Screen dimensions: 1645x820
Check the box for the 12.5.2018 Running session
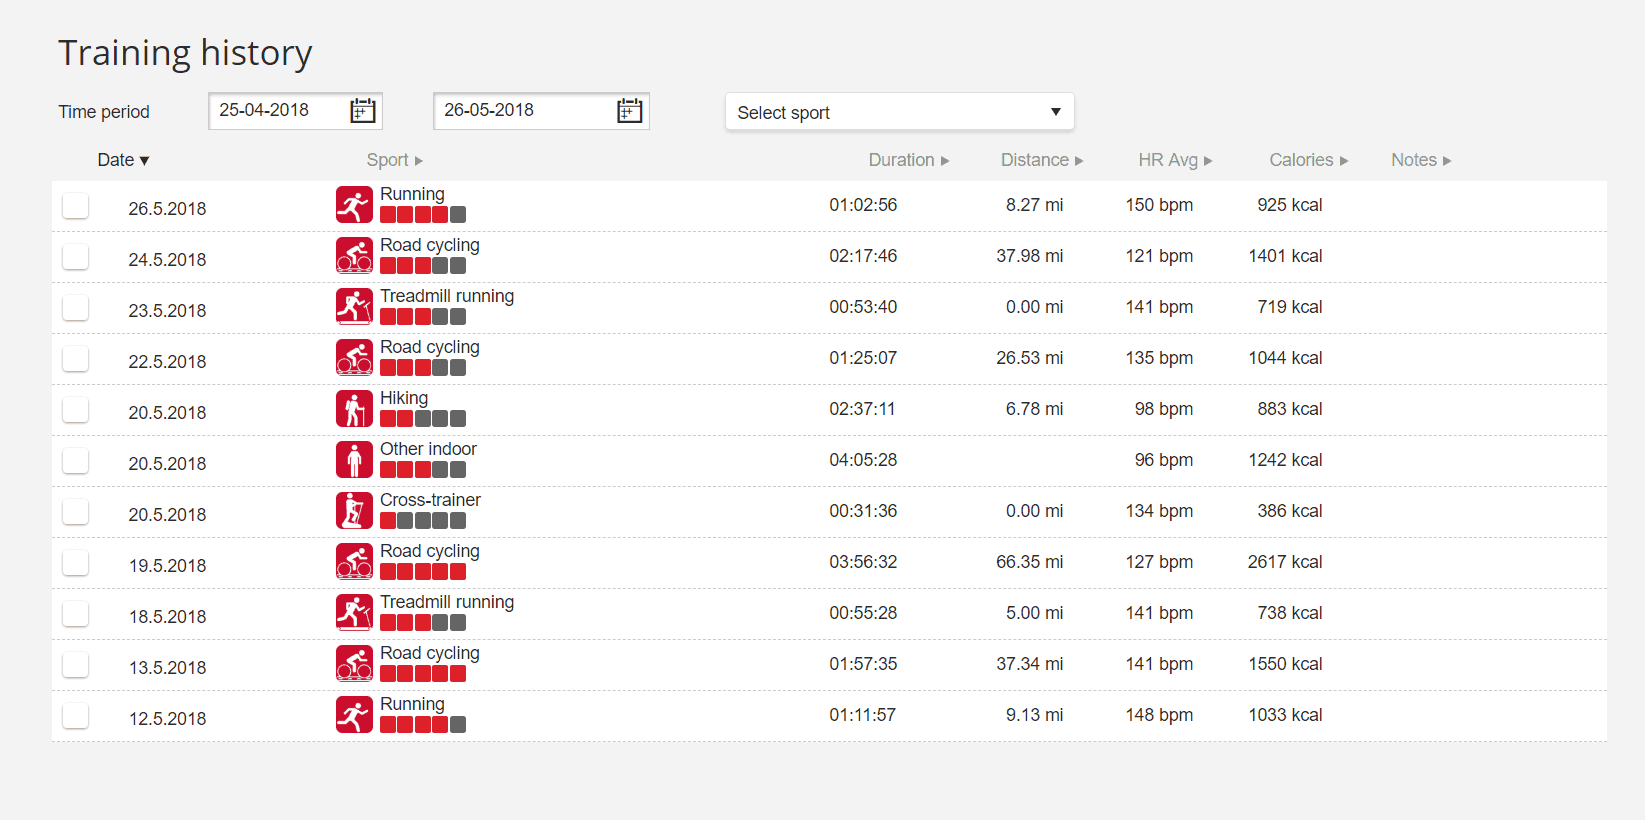tap(76, 716)
